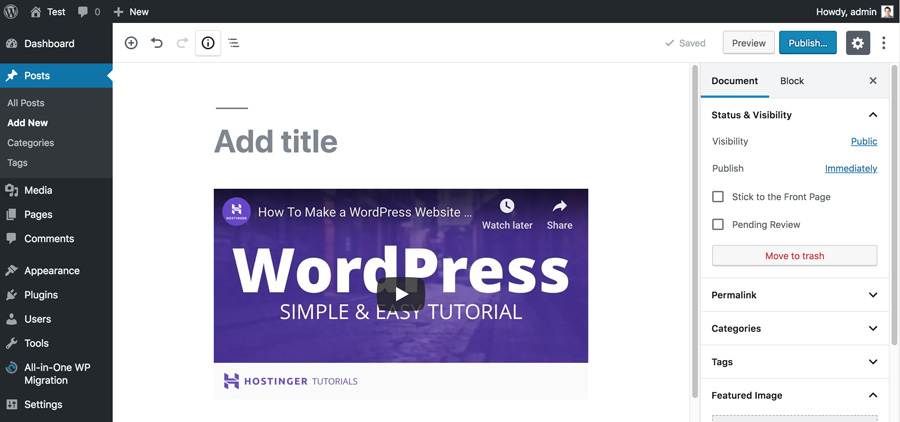
Task: Click the Users person icon
Action: coord(11,319)
